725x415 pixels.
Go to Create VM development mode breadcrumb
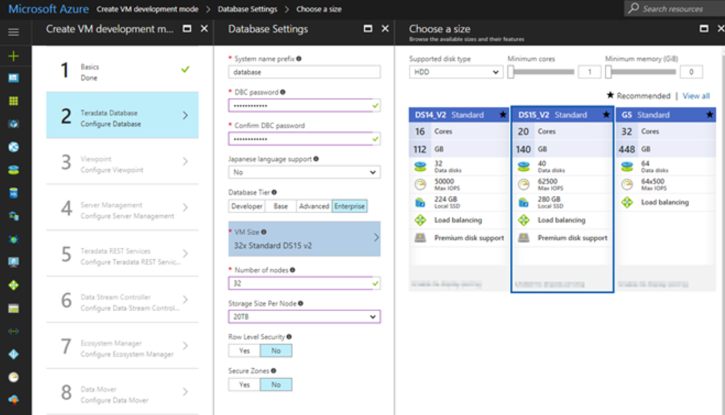147,9
